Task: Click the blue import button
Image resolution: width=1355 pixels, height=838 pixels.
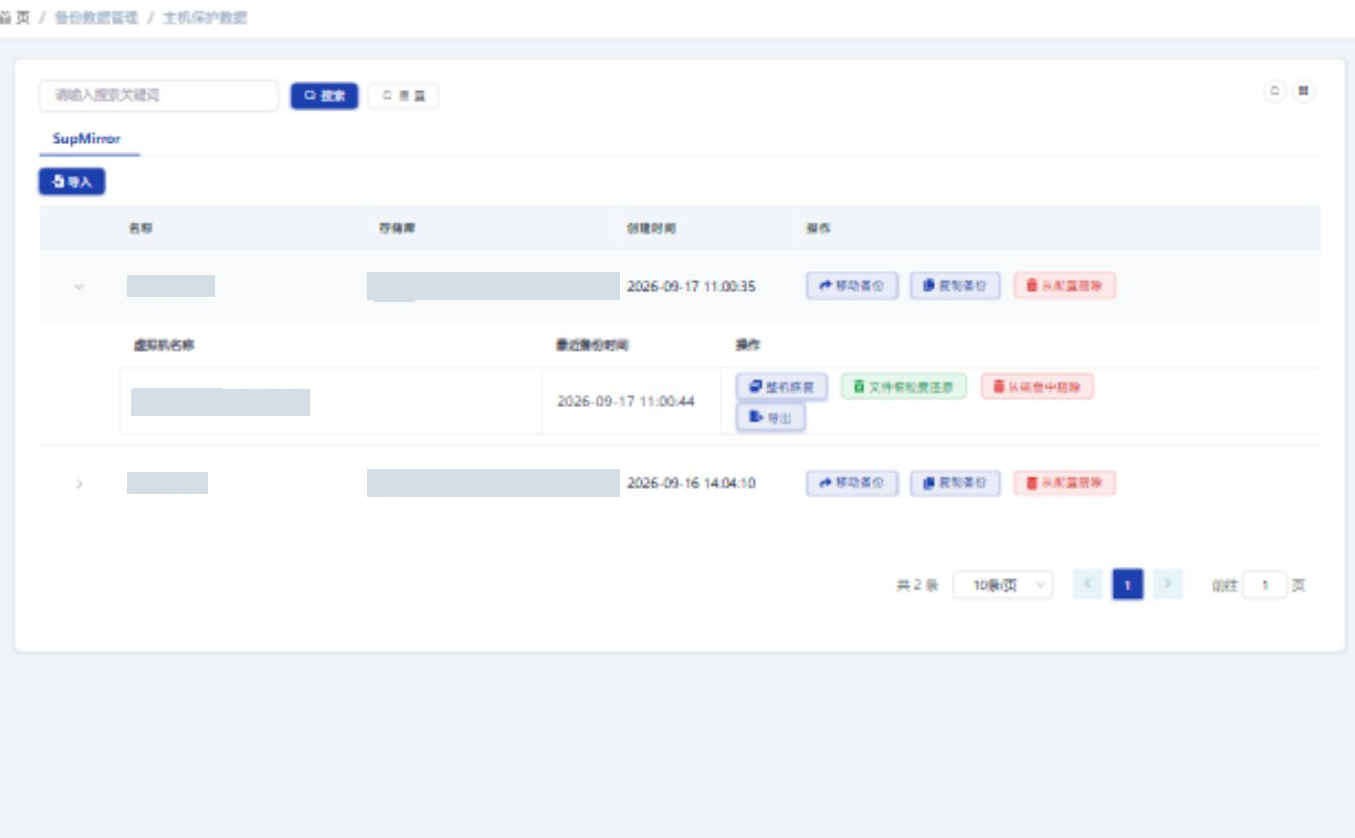Action: (x=72, y=181)
